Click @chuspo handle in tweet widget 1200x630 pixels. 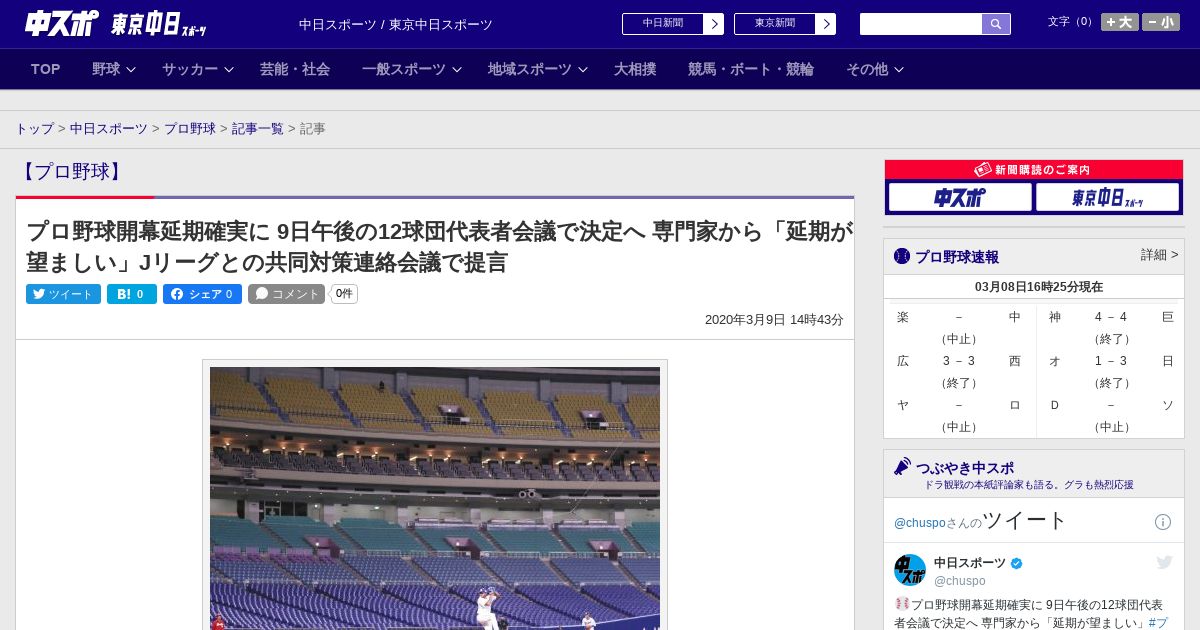click(x=960, y=581)
